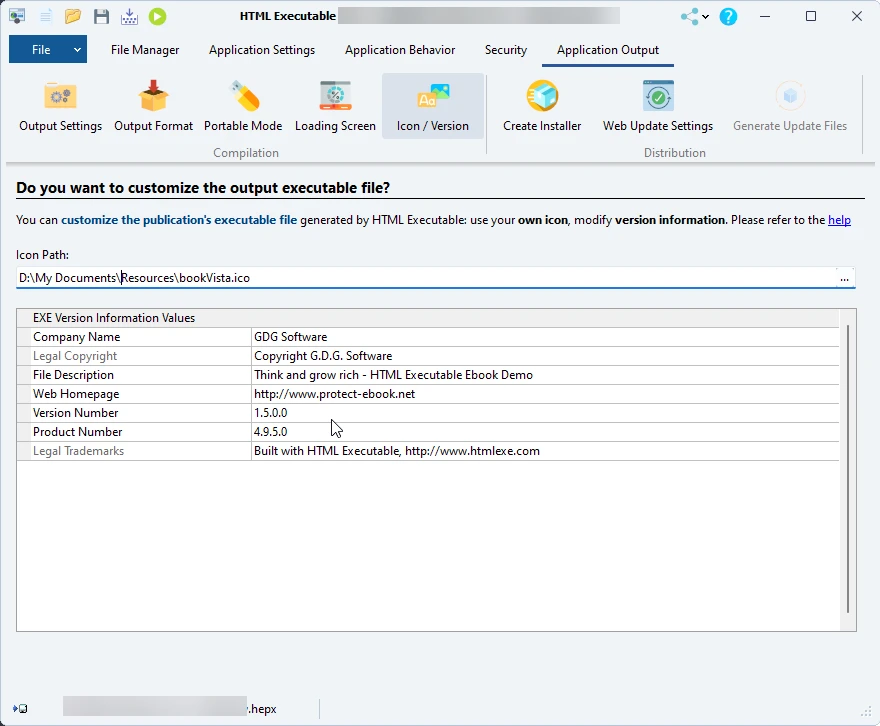Expand the share icon dropdown arrow
The width and height of the screenshot is (880, 726).
coord(706,17)
